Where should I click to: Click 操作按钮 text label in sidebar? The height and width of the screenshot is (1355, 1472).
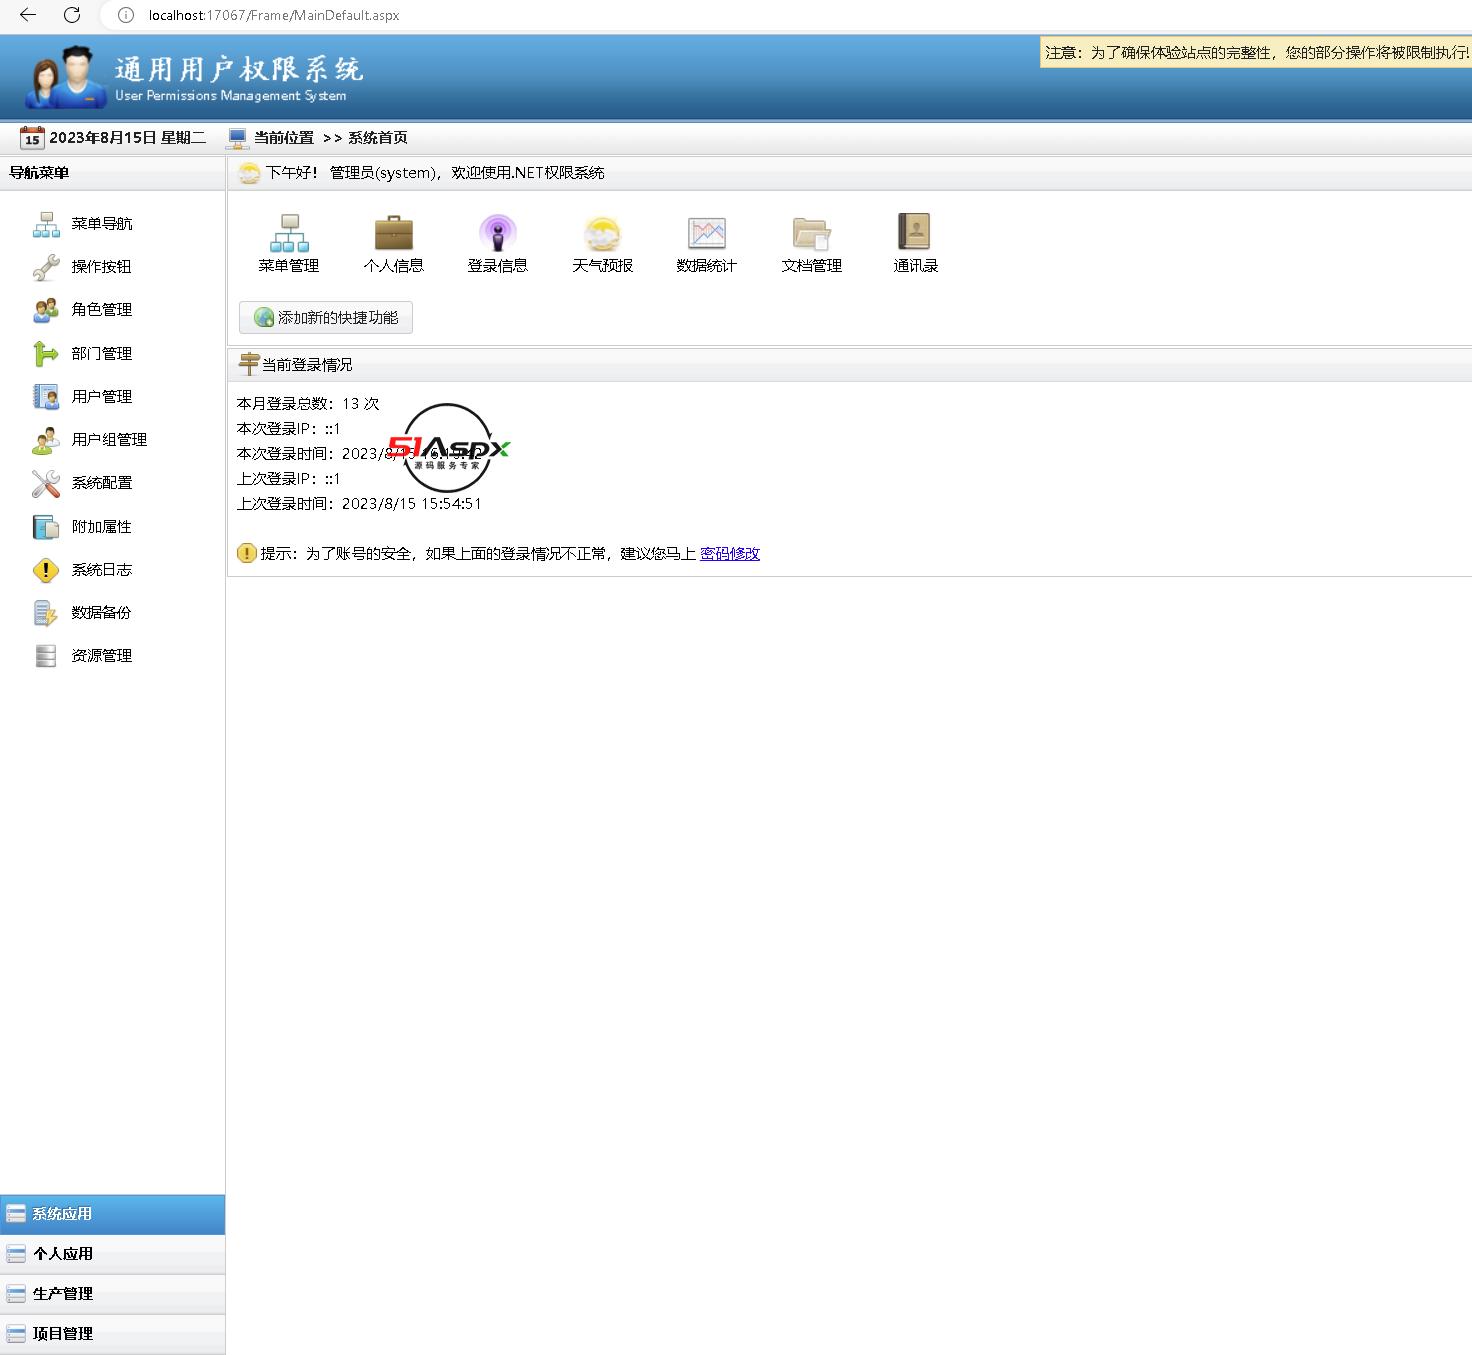pyautogui.click(x=102, y=267)
